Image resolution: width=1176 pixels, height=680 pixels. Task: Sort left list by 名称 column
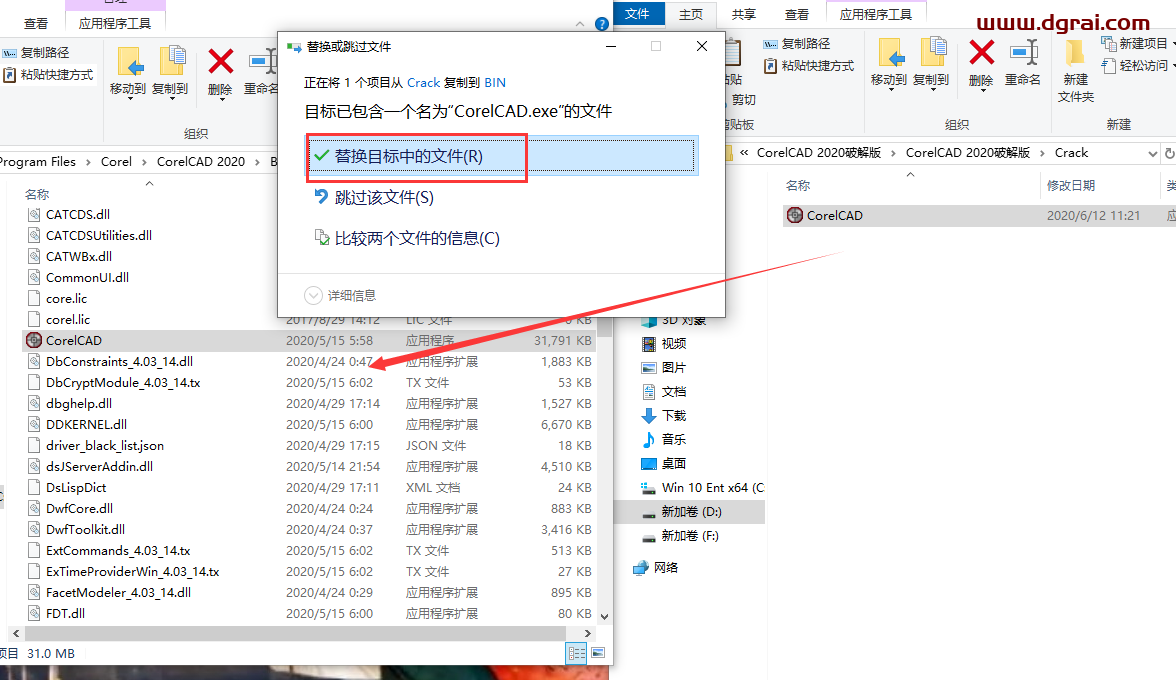pos(37,194)
